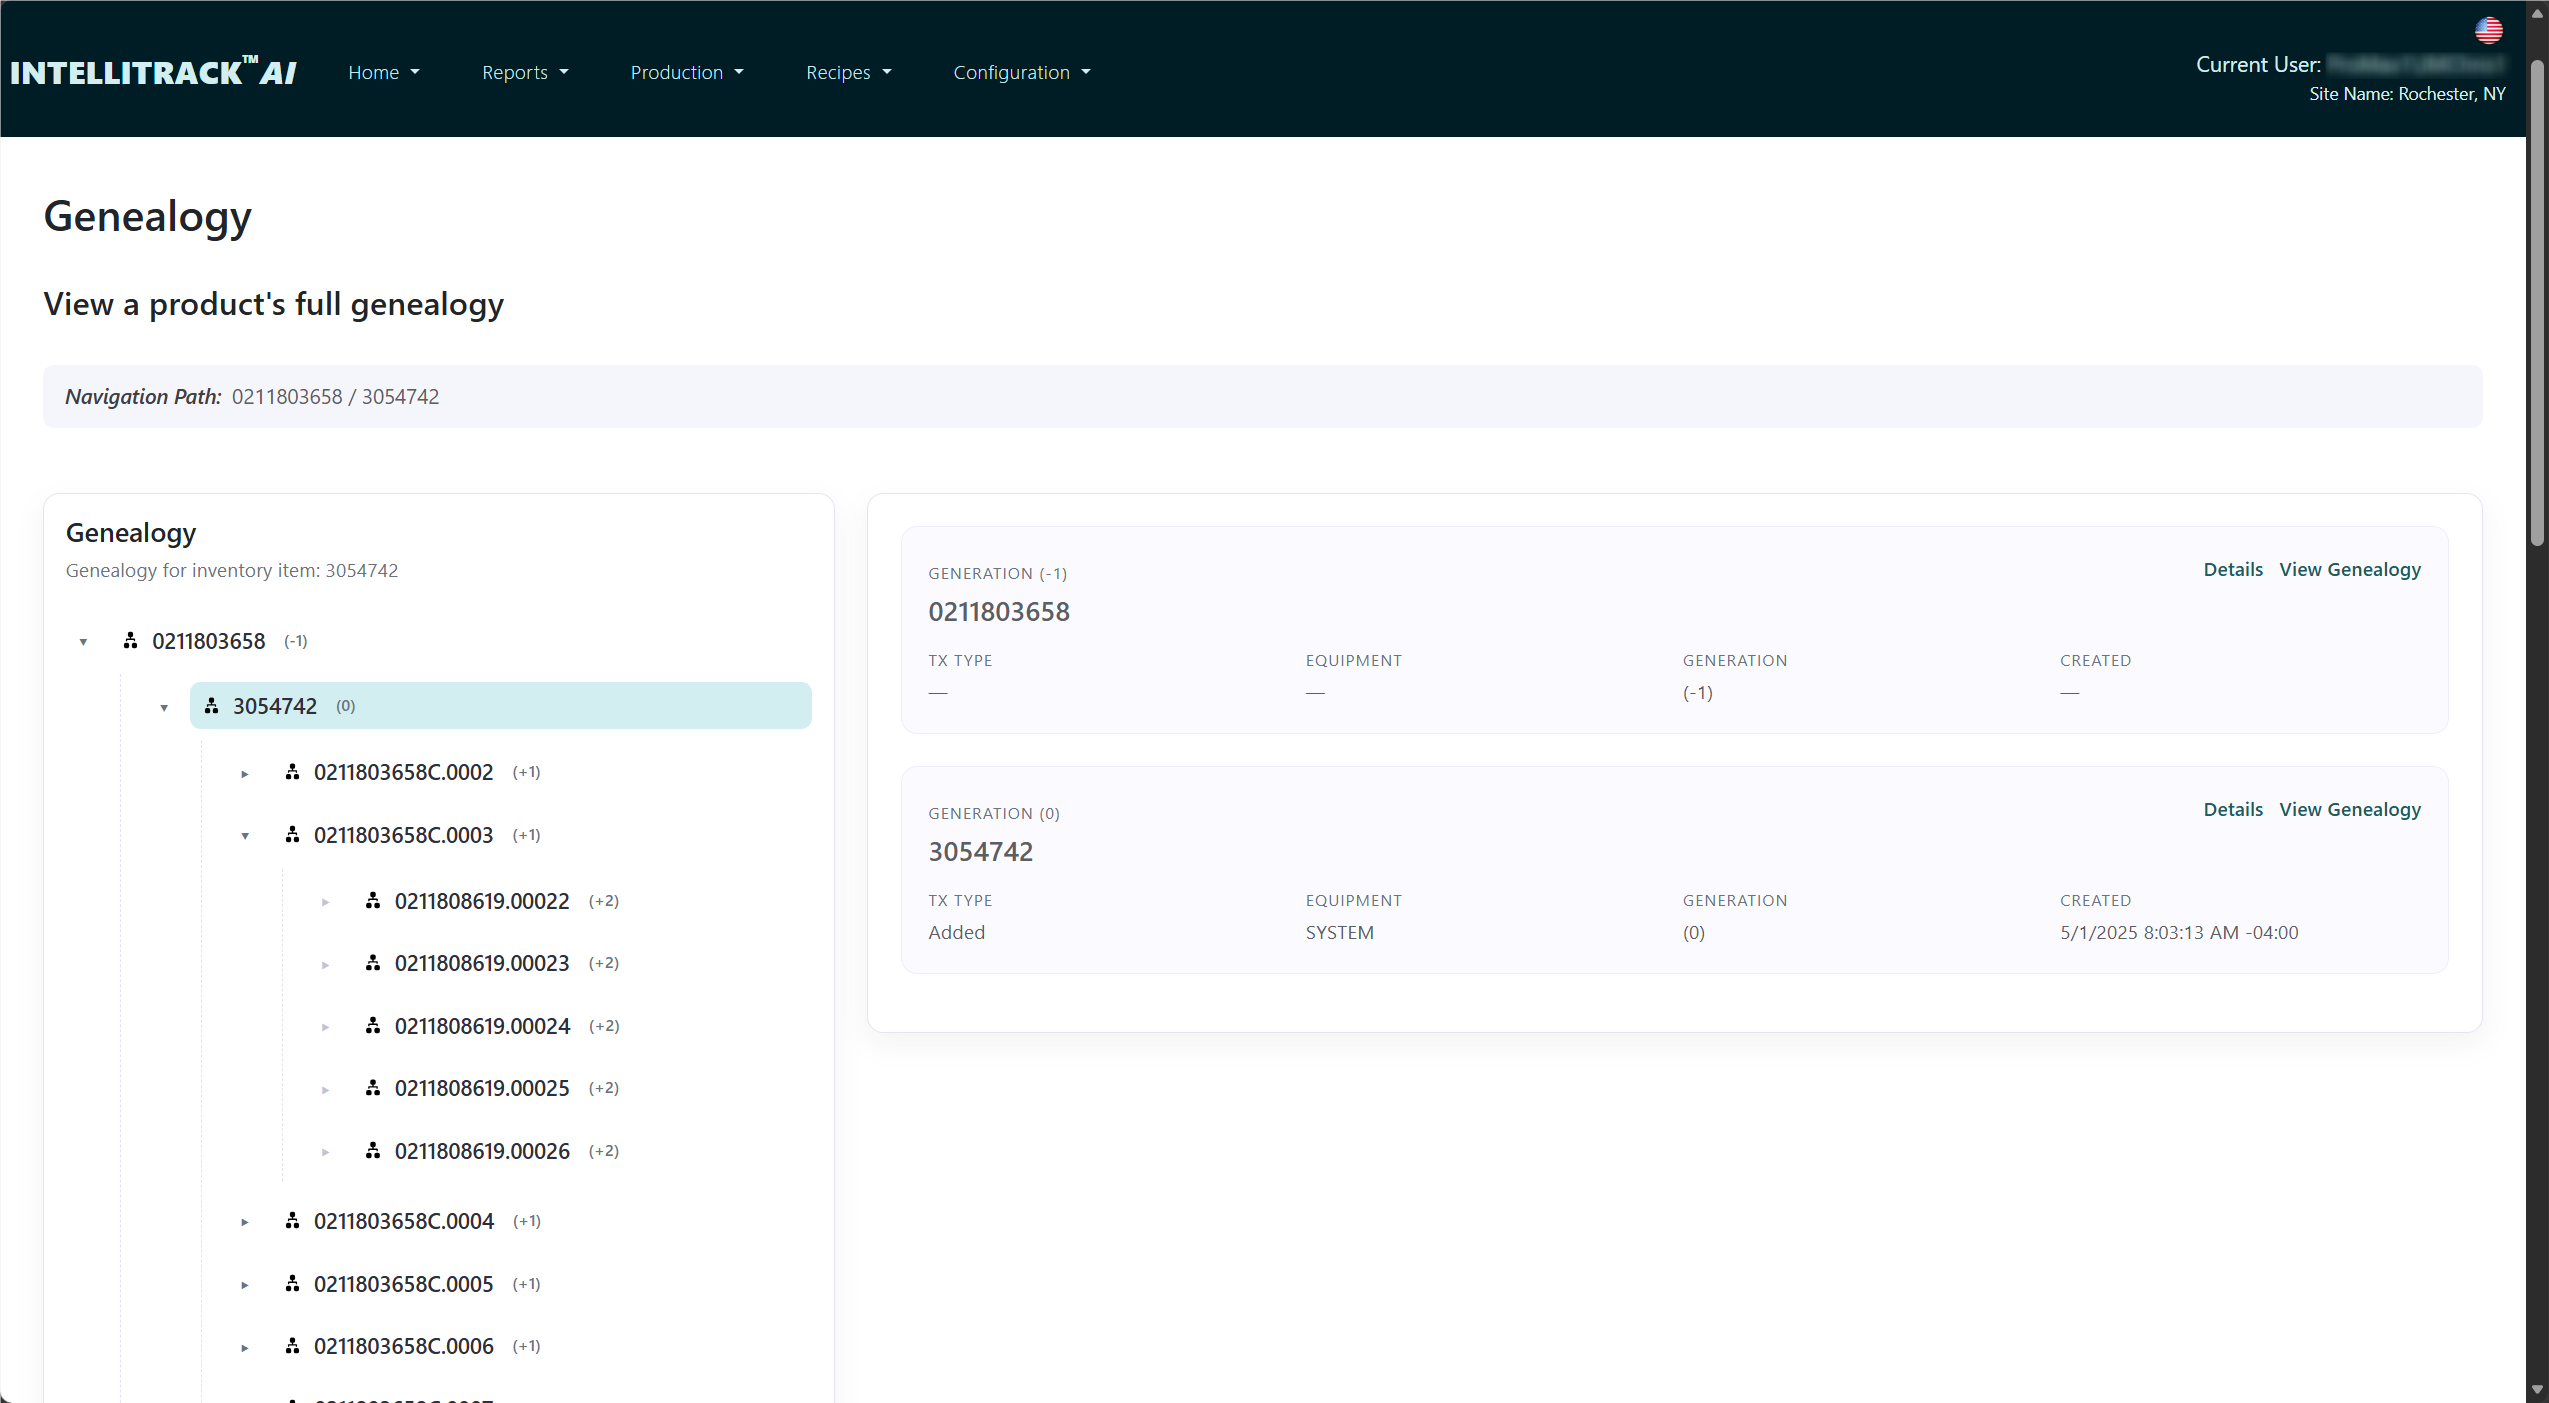Expand the 0211808619.00026 node
Image resolution: width=2549 pixels, height=1403 pixels.
325,1152
